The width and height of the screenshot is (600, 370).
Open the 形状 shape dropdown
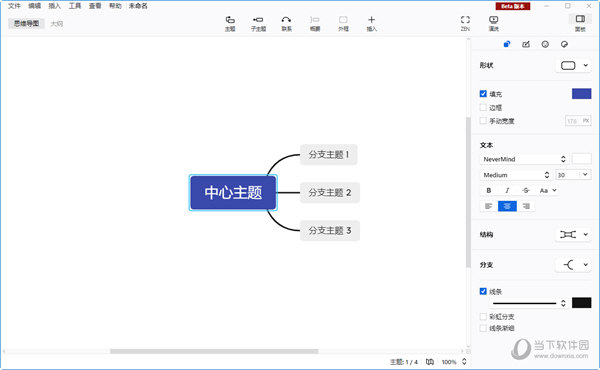click(x=573, y=65)
